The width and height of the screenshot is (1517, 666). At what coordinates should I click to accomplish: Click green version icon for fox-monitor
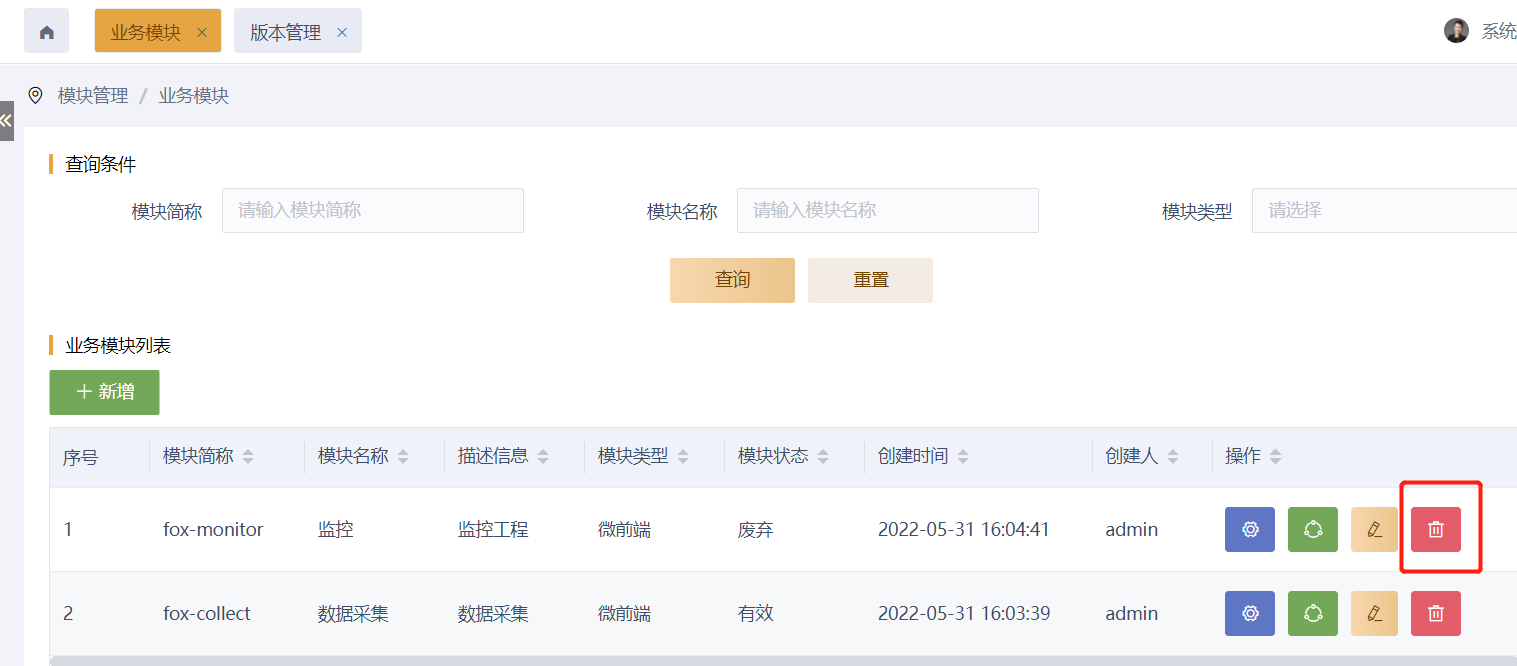(1313, 530)
